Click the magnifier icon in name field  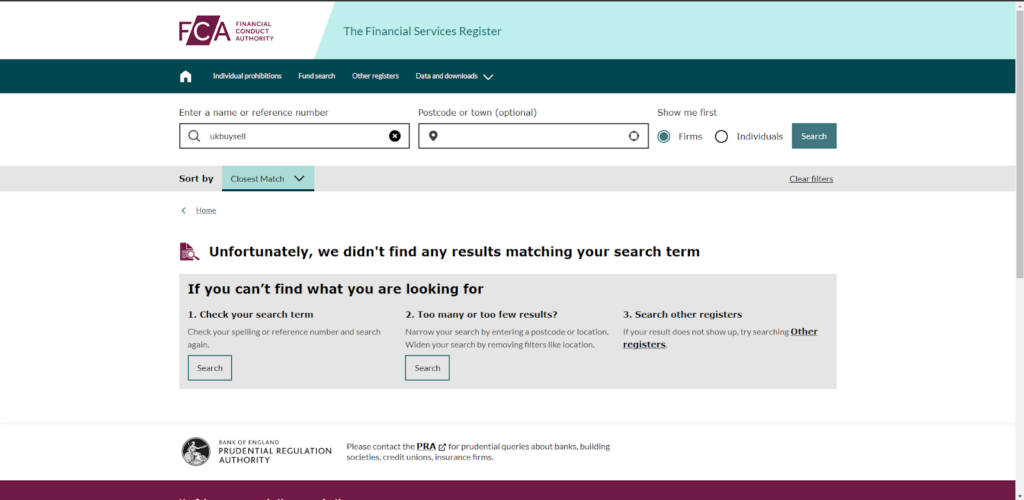click(x=194, y=136)
